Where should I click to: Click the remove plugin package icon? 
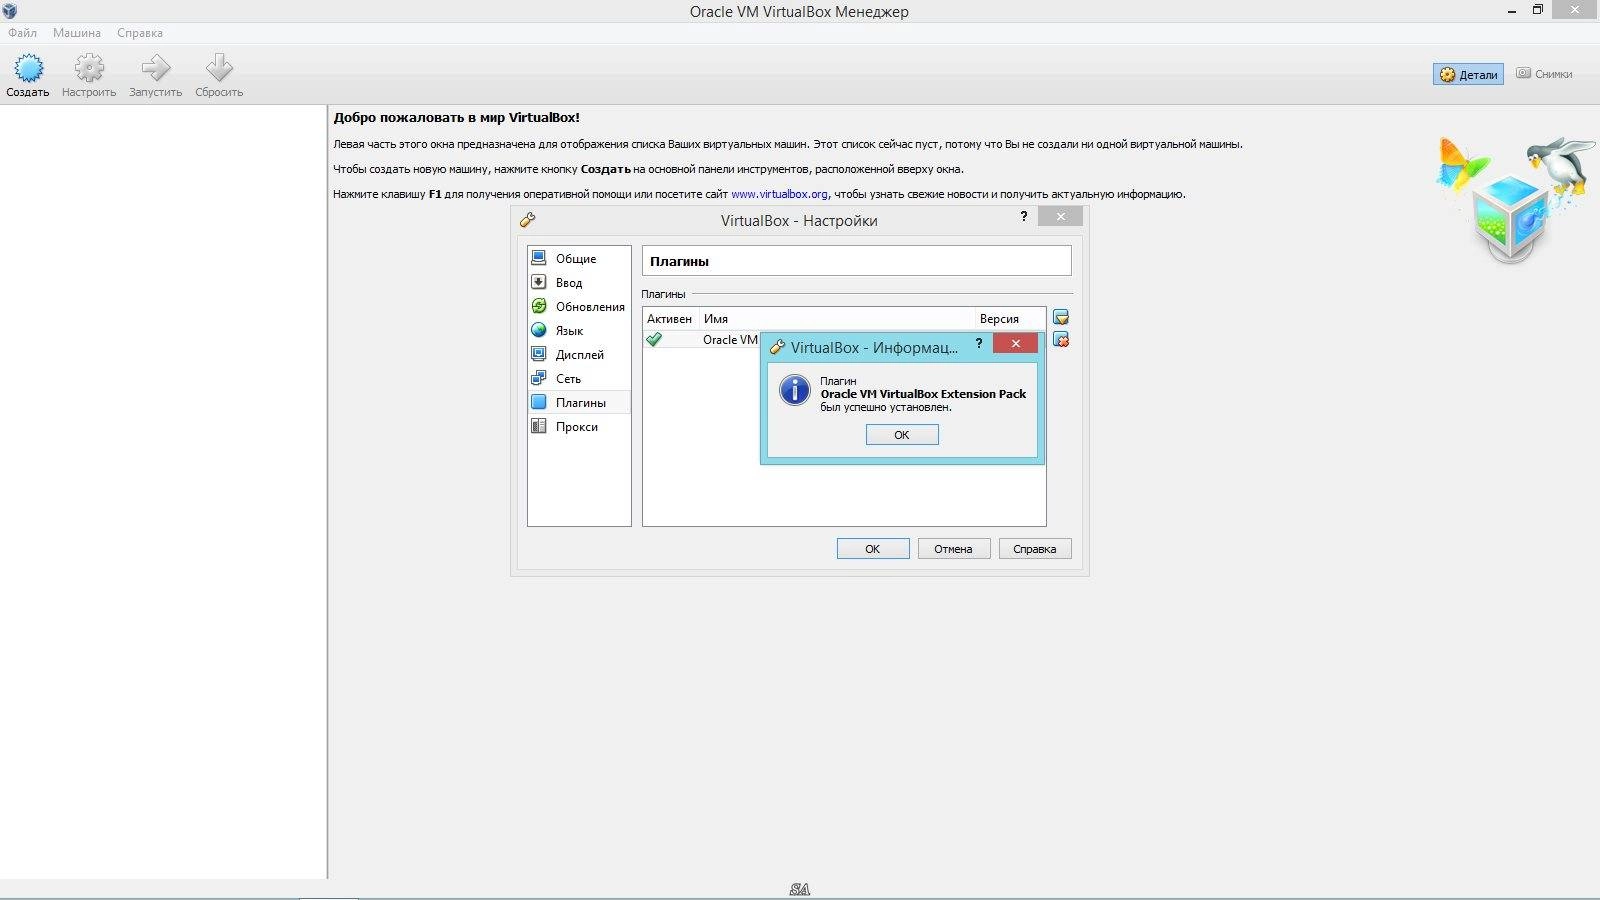tap(1061, 340)
